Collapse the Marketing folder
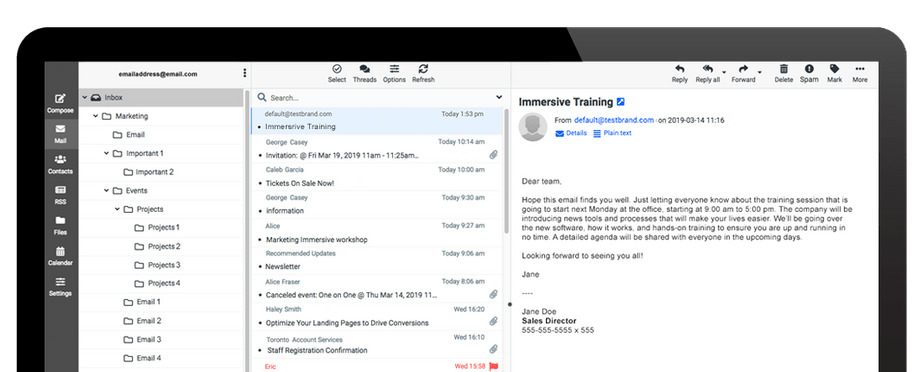This screenshot has width=917, height=372. (x=95, y=116)
